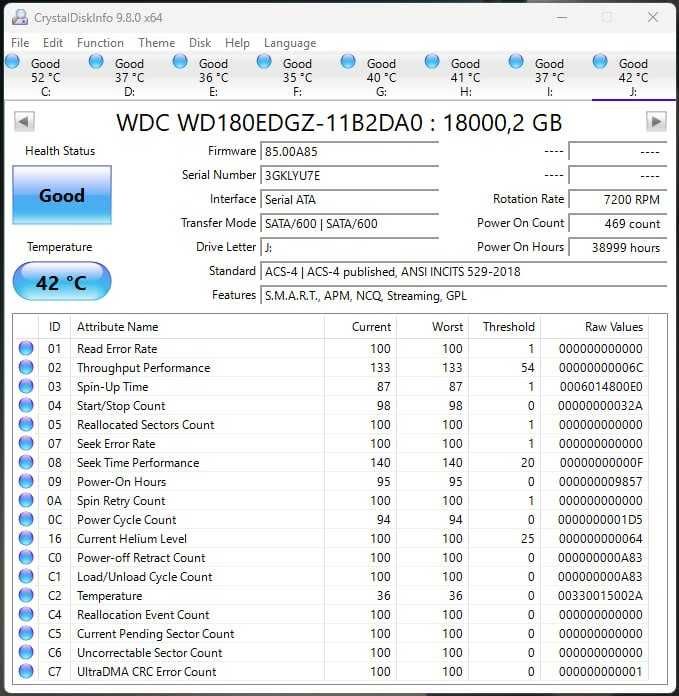Select the Reallocated Sectors Count name
The width and height of the screenshot is (679, 696).
click(x=146, y=425)
